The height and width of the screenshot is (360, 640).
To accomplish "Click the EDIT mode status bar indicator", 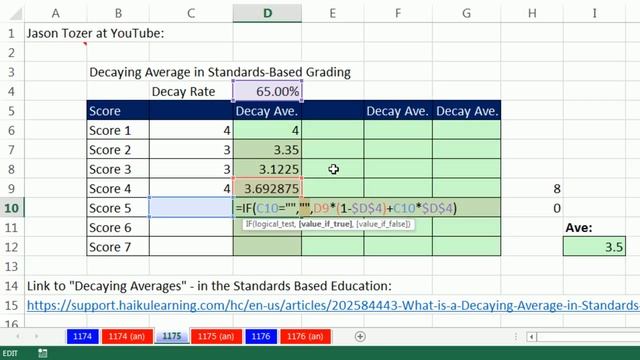I will pos(10,353).
